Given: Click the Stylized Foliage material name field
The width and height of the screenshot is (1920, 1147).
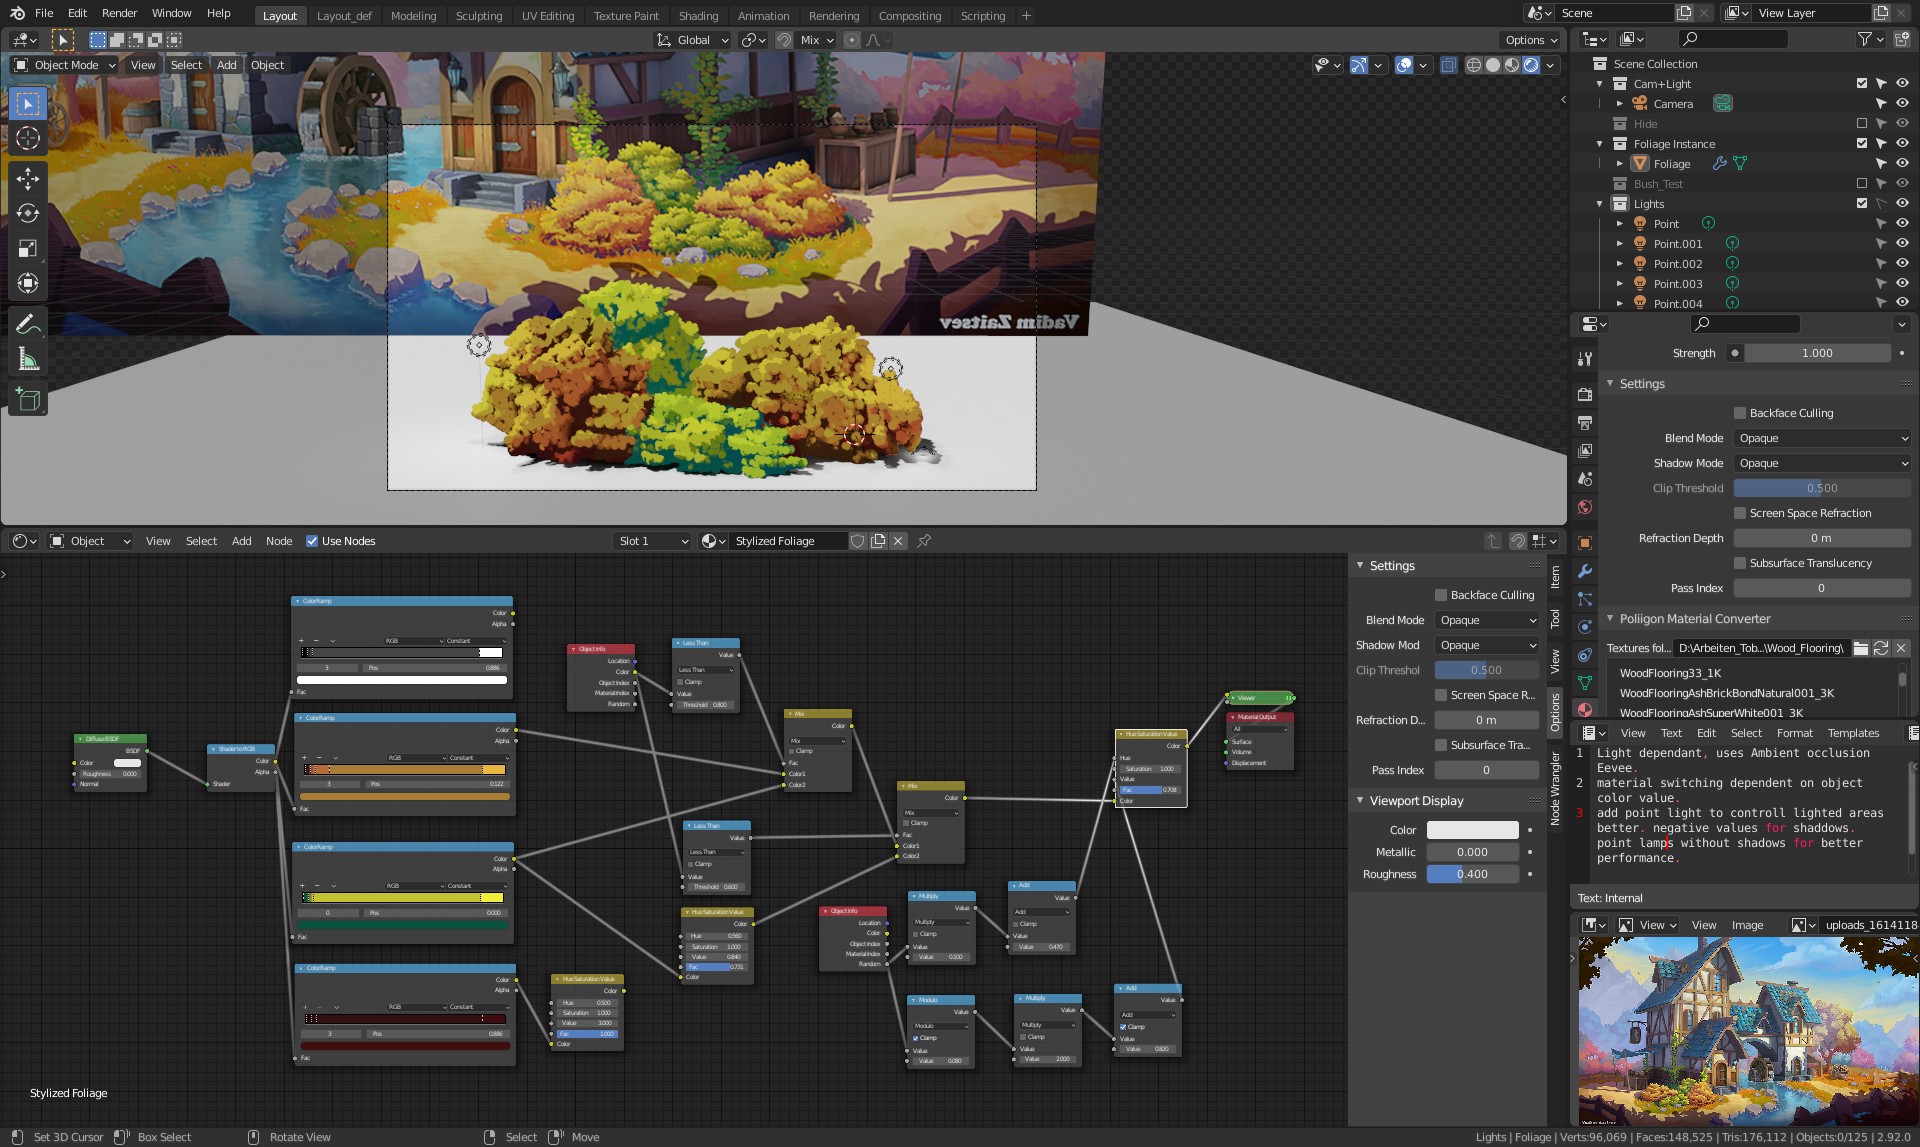Looking at the screenshot, I should (x=786, y=541).
